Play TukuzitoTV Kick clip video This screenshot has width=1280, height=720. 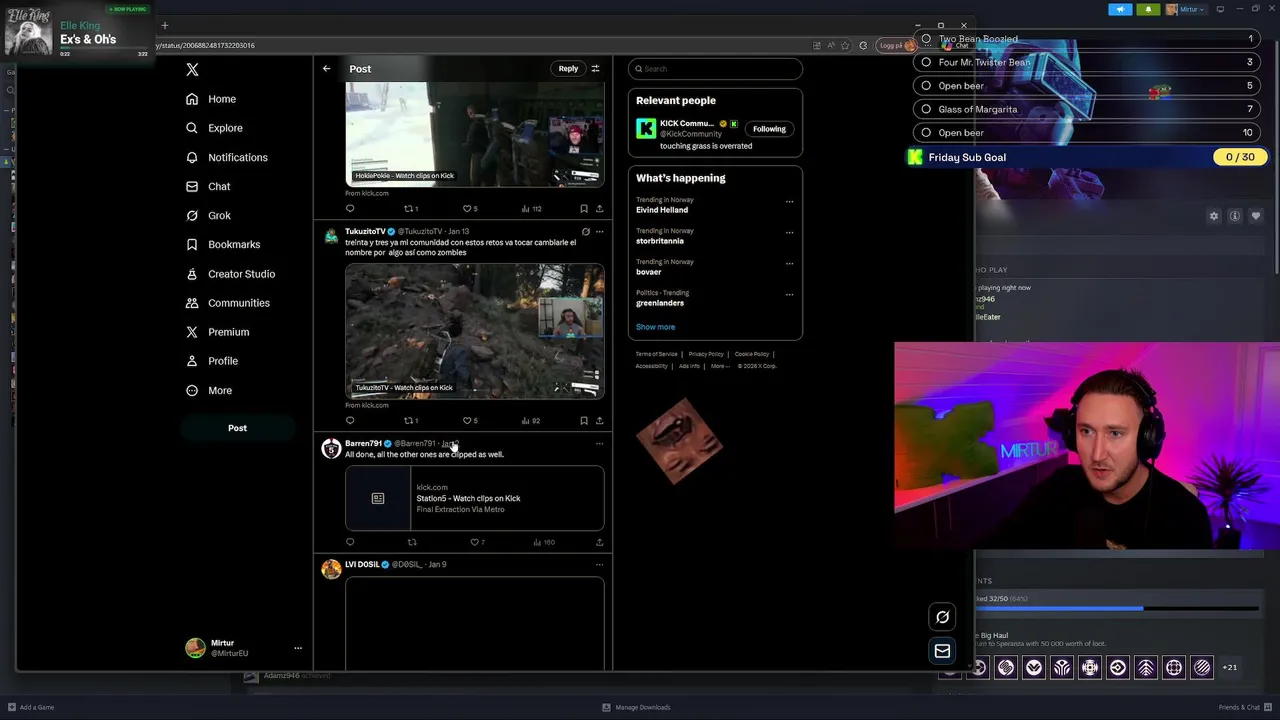tap(475, 331)
